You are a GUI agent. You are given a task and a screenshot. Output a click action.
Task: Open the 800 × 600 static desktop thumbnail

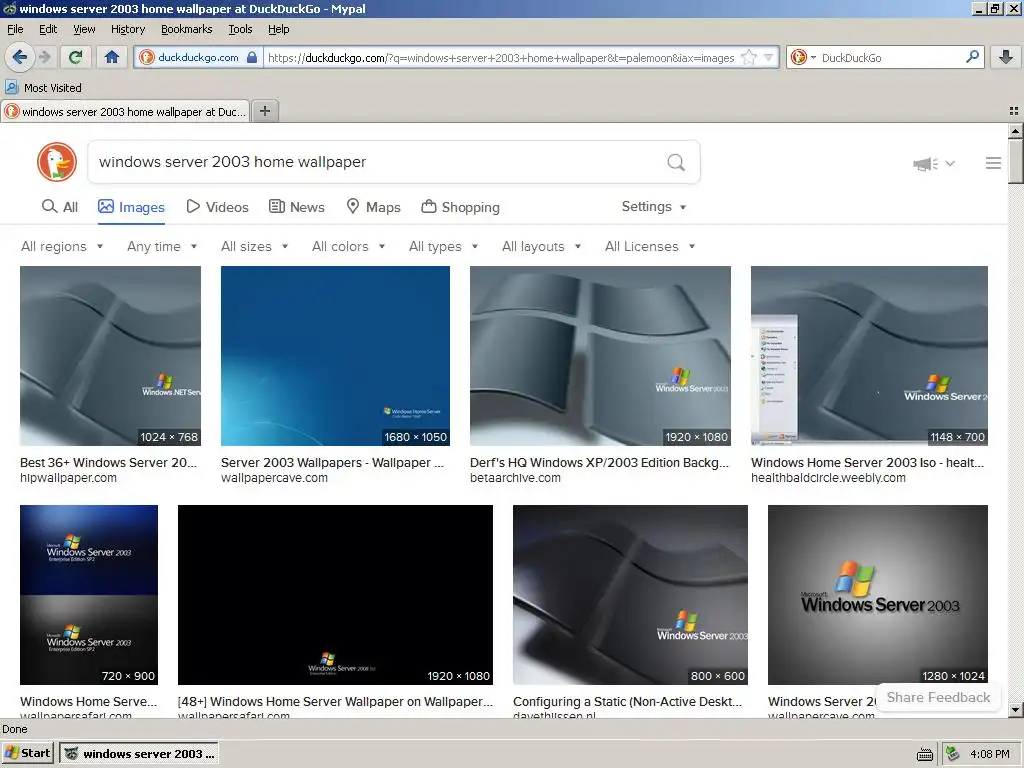pyautogui.click(x=630, y=595)
